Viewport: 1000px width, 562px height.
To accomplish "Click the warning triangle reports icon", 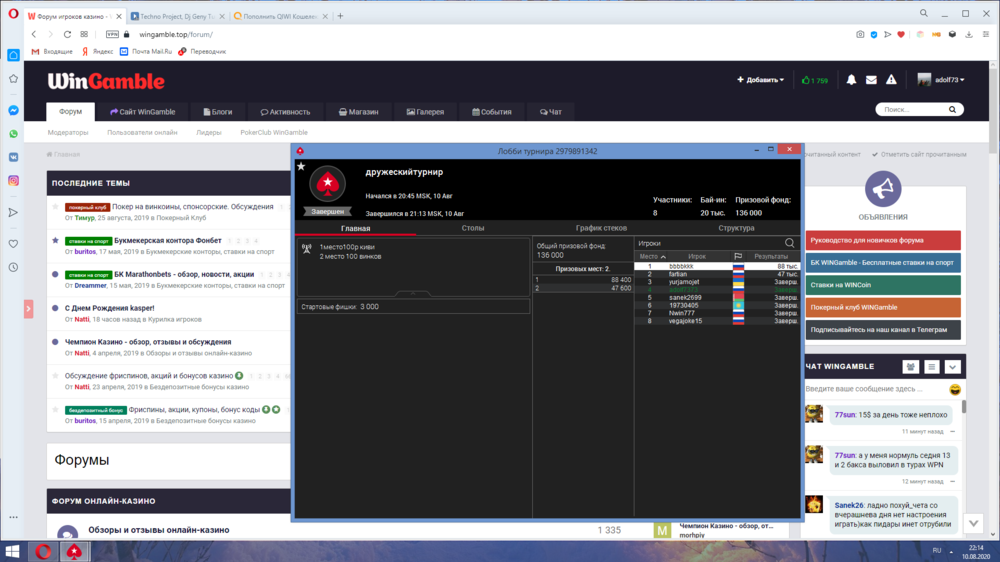I will click(892, 80).
